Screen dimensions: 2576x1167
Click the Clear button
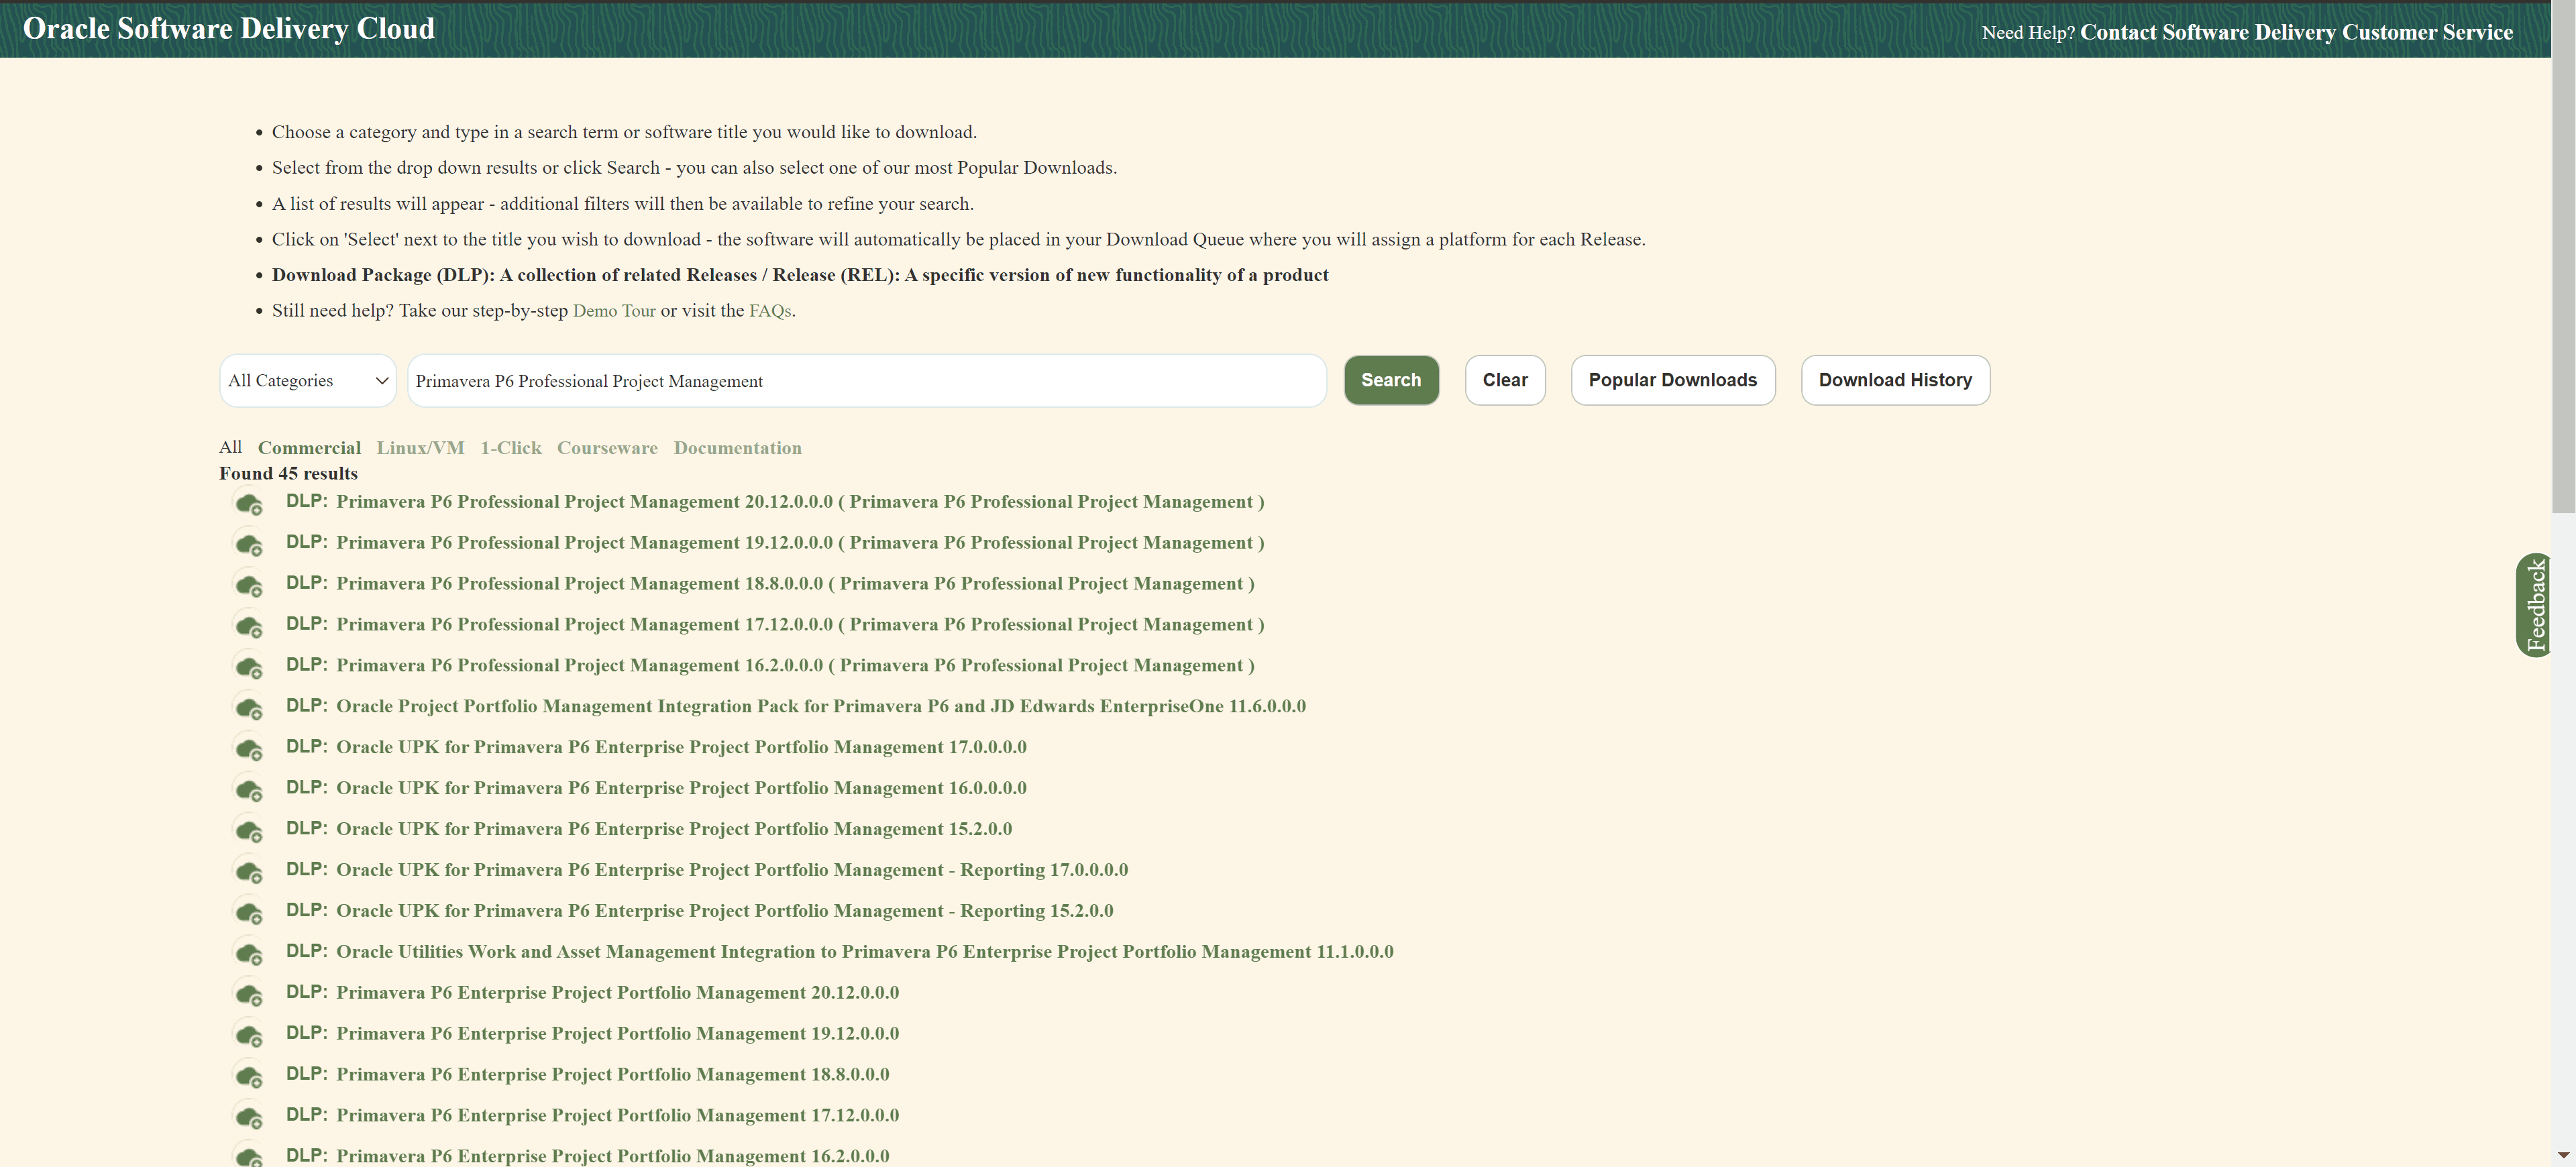pos(1504,380)
